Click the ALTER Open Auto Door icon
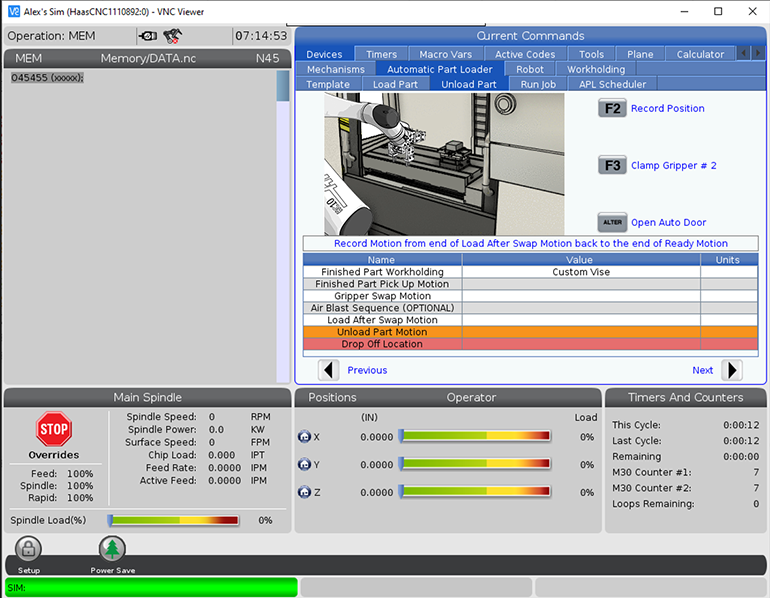This screenshot has height=598, width=770. (x=612, y=222)
